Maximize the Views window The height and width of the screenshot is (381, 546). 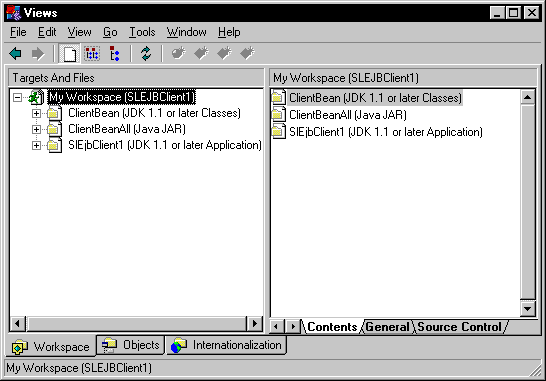pyautogui.click(x=513, y=13)
